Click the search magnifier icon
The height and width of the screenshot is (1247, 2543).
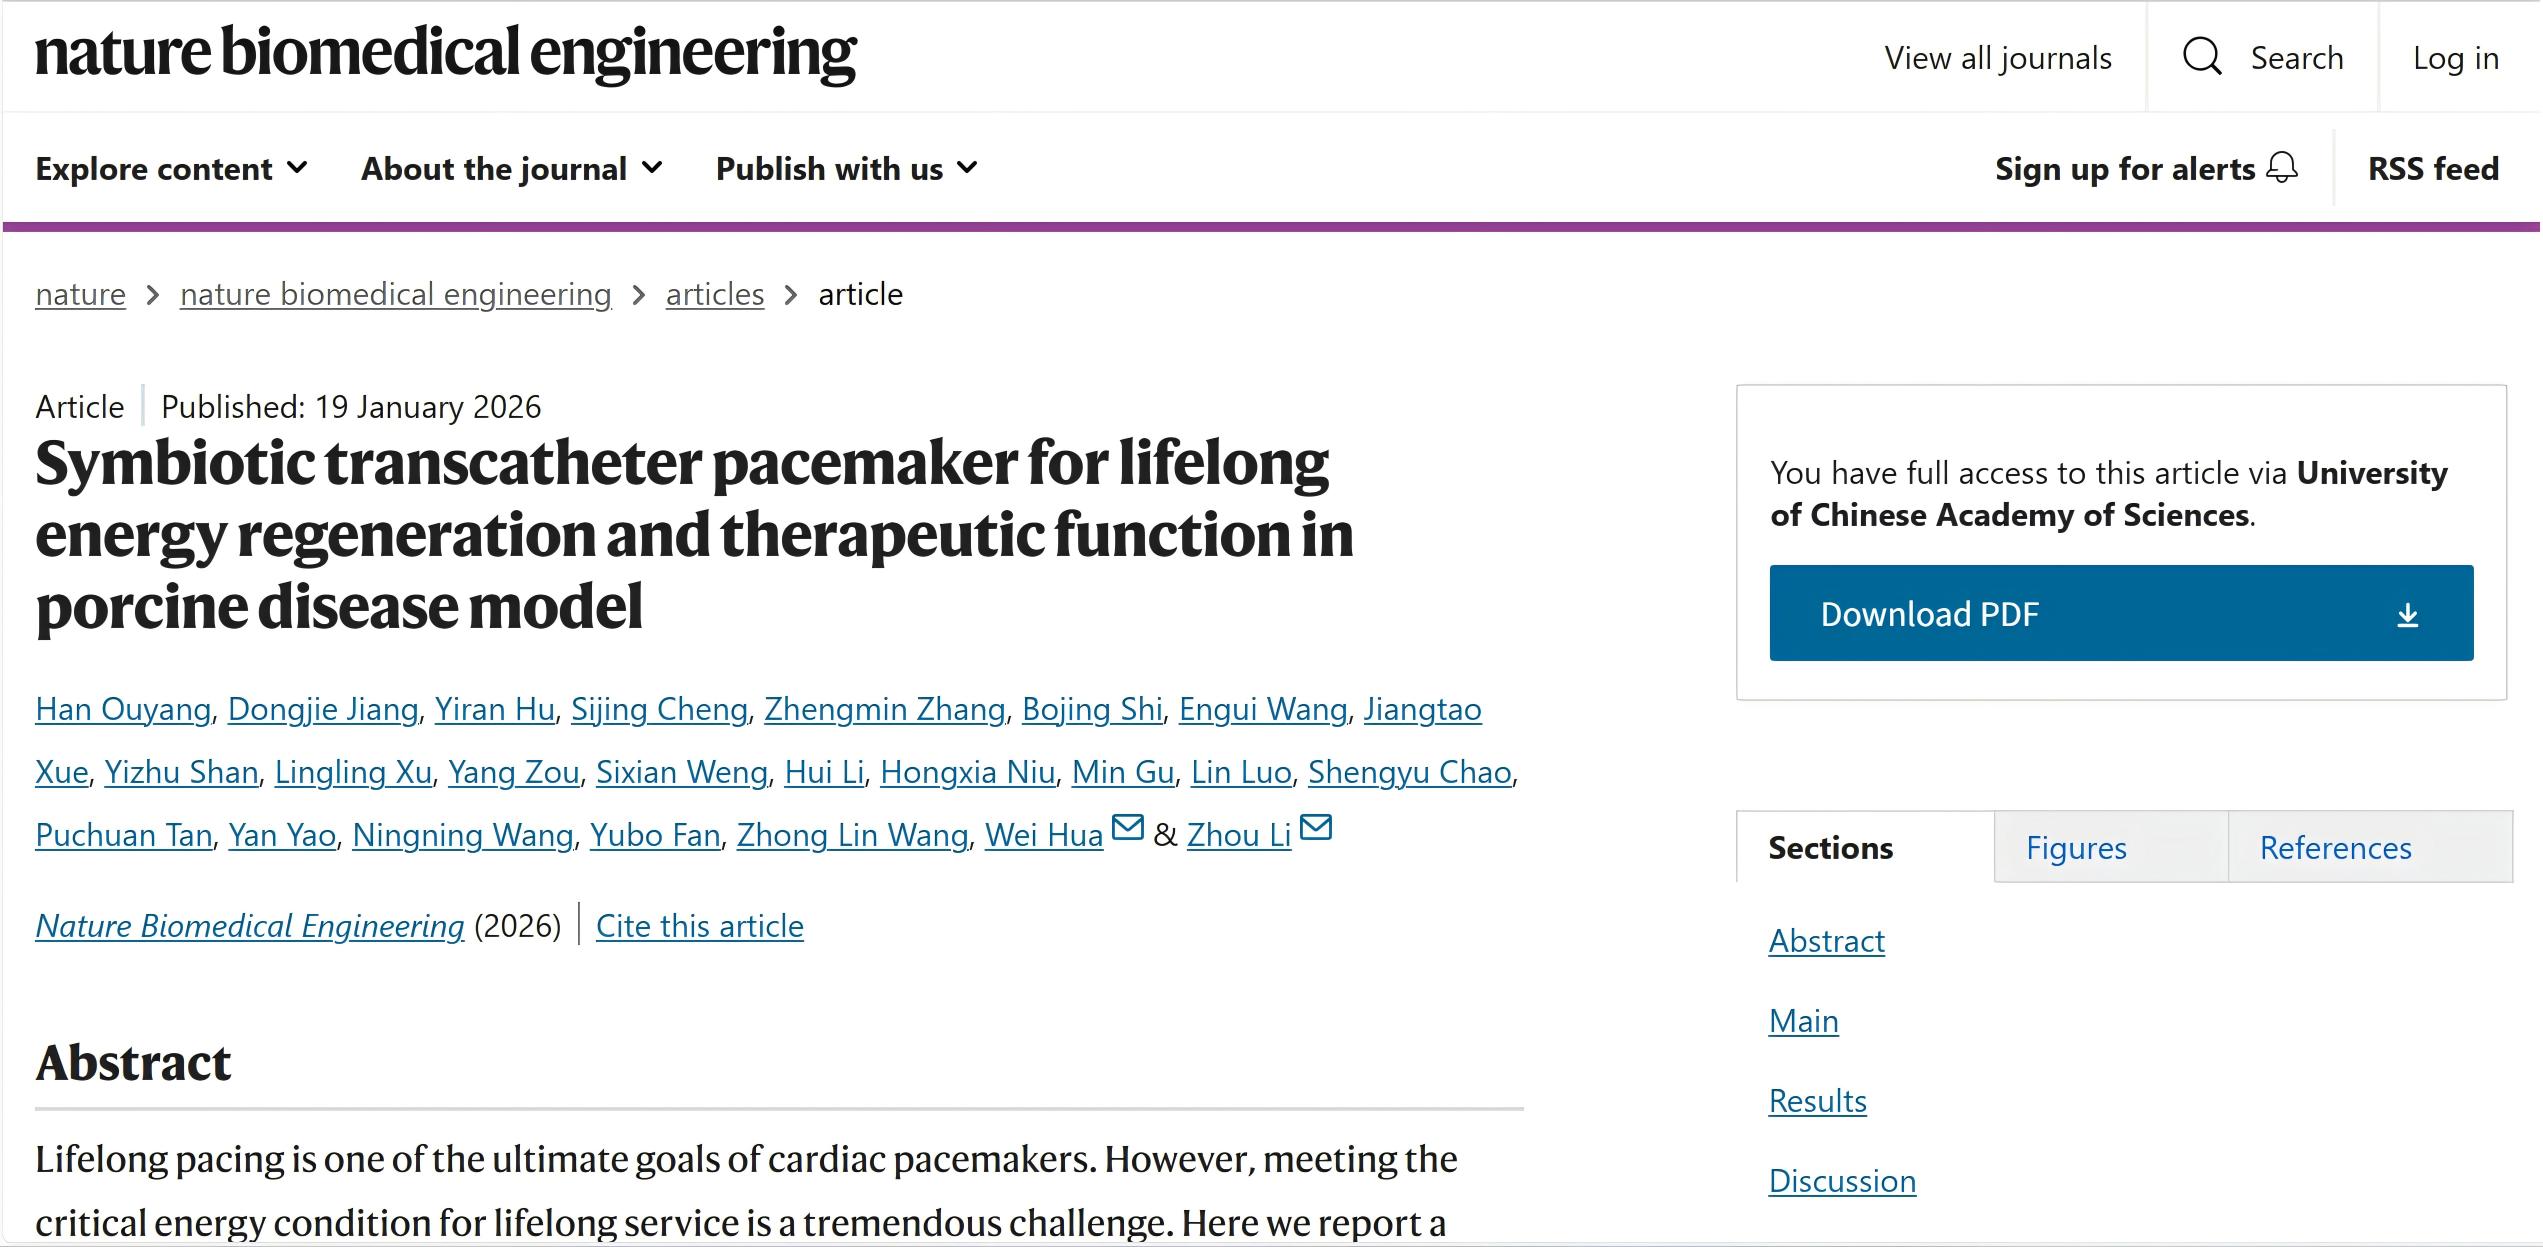[2201, 57]
